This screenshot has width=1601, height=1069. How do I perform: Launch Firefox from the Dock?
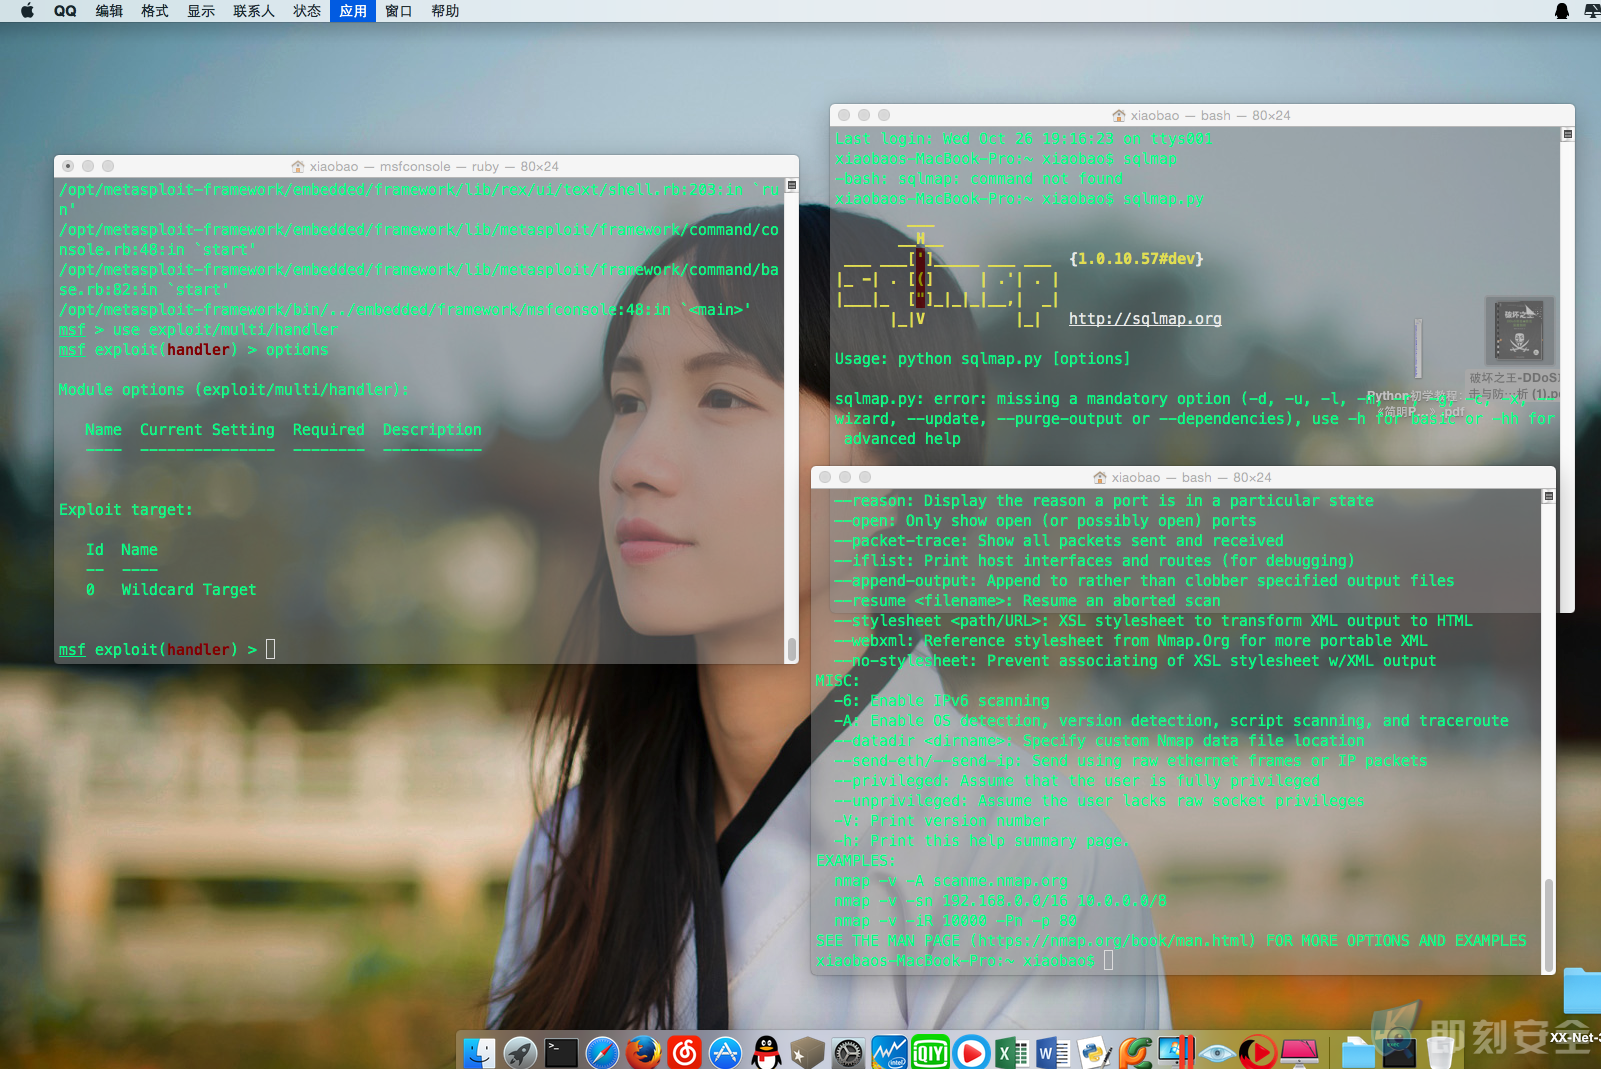coord(643,1052)
